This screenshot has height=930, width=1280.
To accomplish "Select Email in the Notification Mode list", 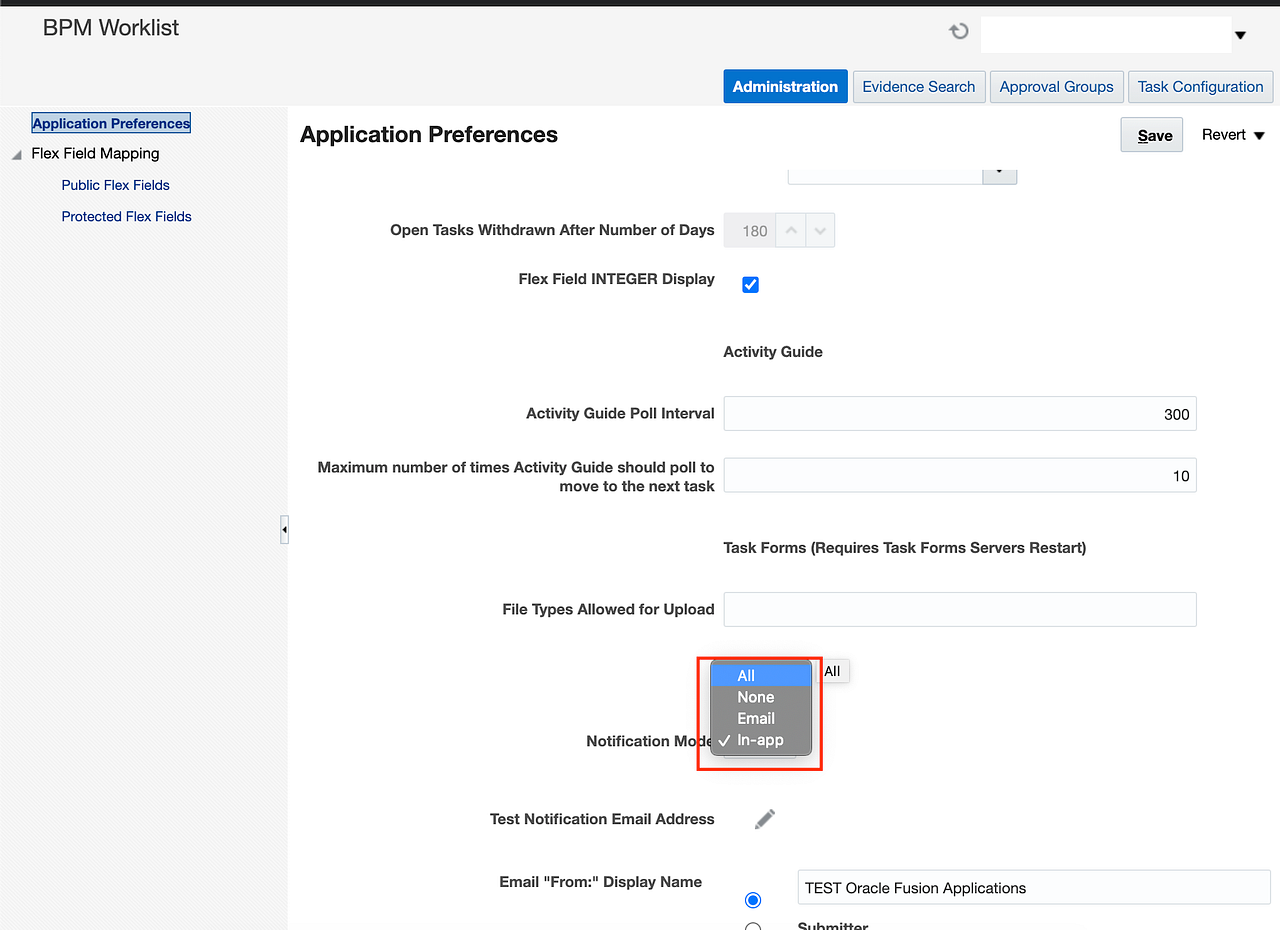I will point(757,718).
